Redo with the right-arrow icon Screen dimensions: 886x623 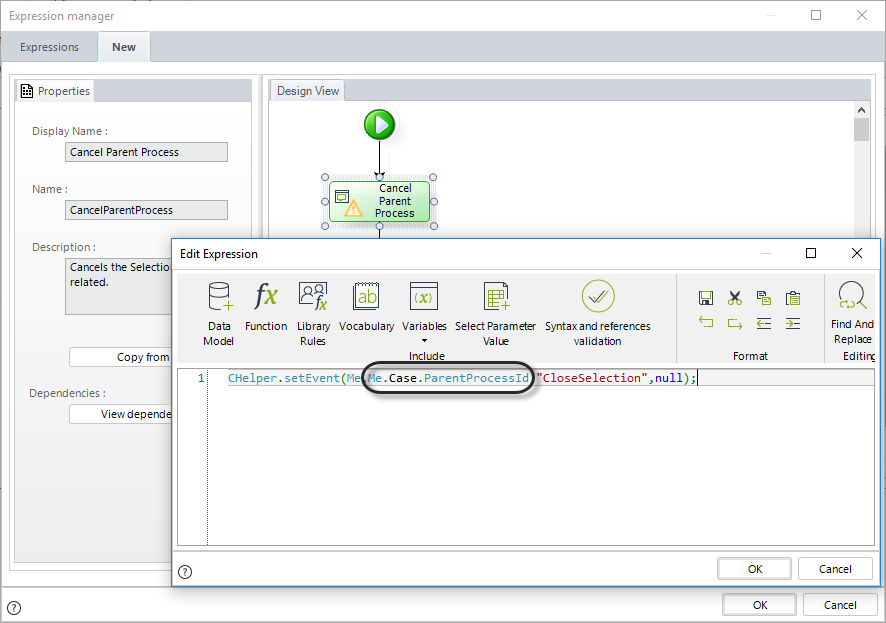[735, 323]
